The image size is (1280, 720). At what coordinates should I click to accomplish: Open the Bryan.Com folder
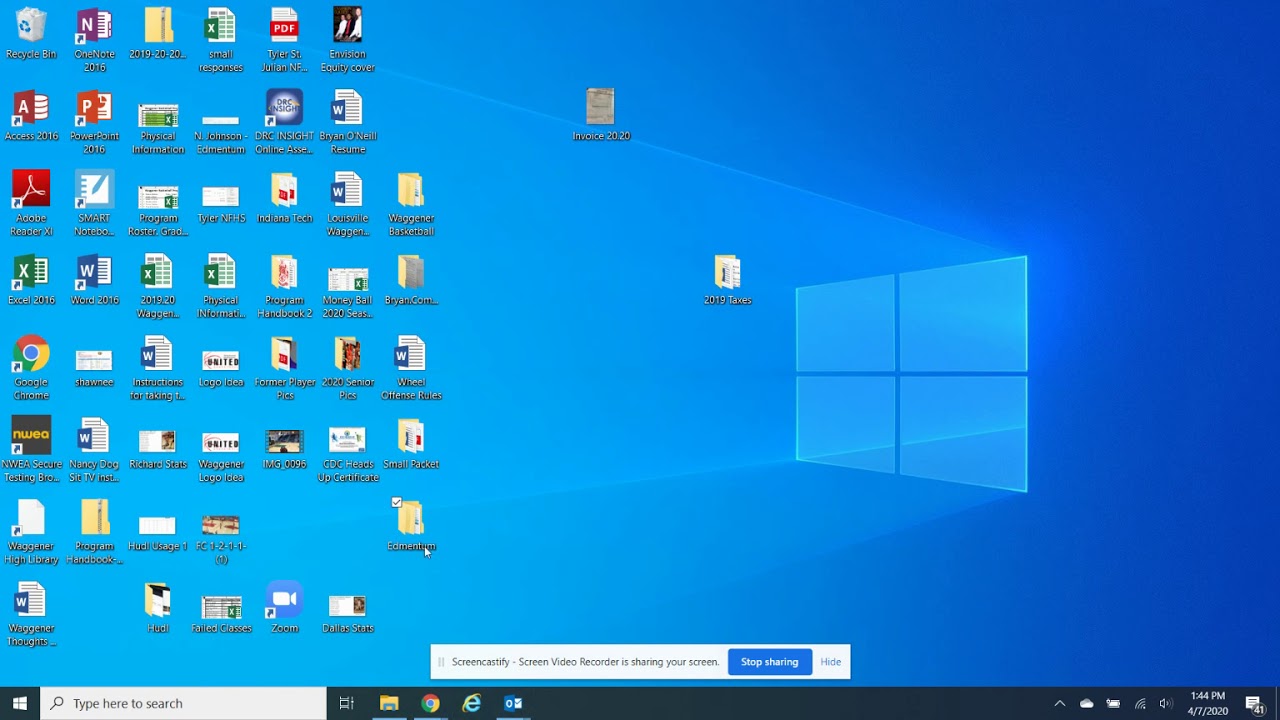tap(411, 280)
